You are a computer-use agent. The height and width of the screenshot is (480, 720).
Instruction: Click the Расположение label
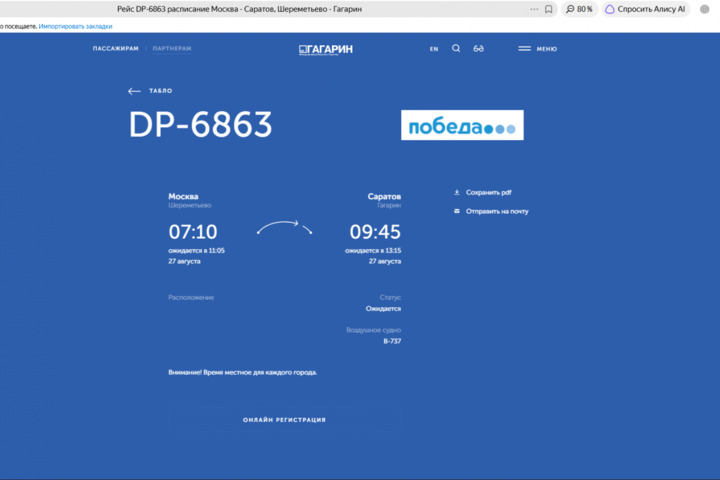(191, 298)
